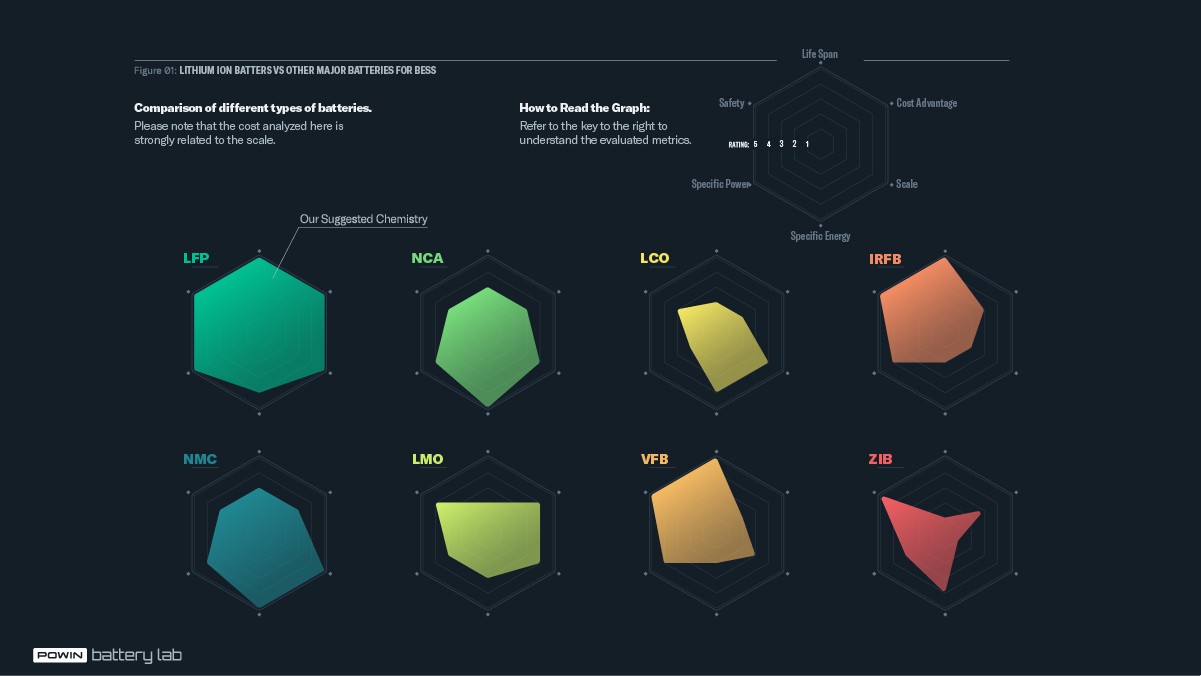Screen dimensions: 1201x676
Task: Select the Safety axis label
Action: point(731,103)
